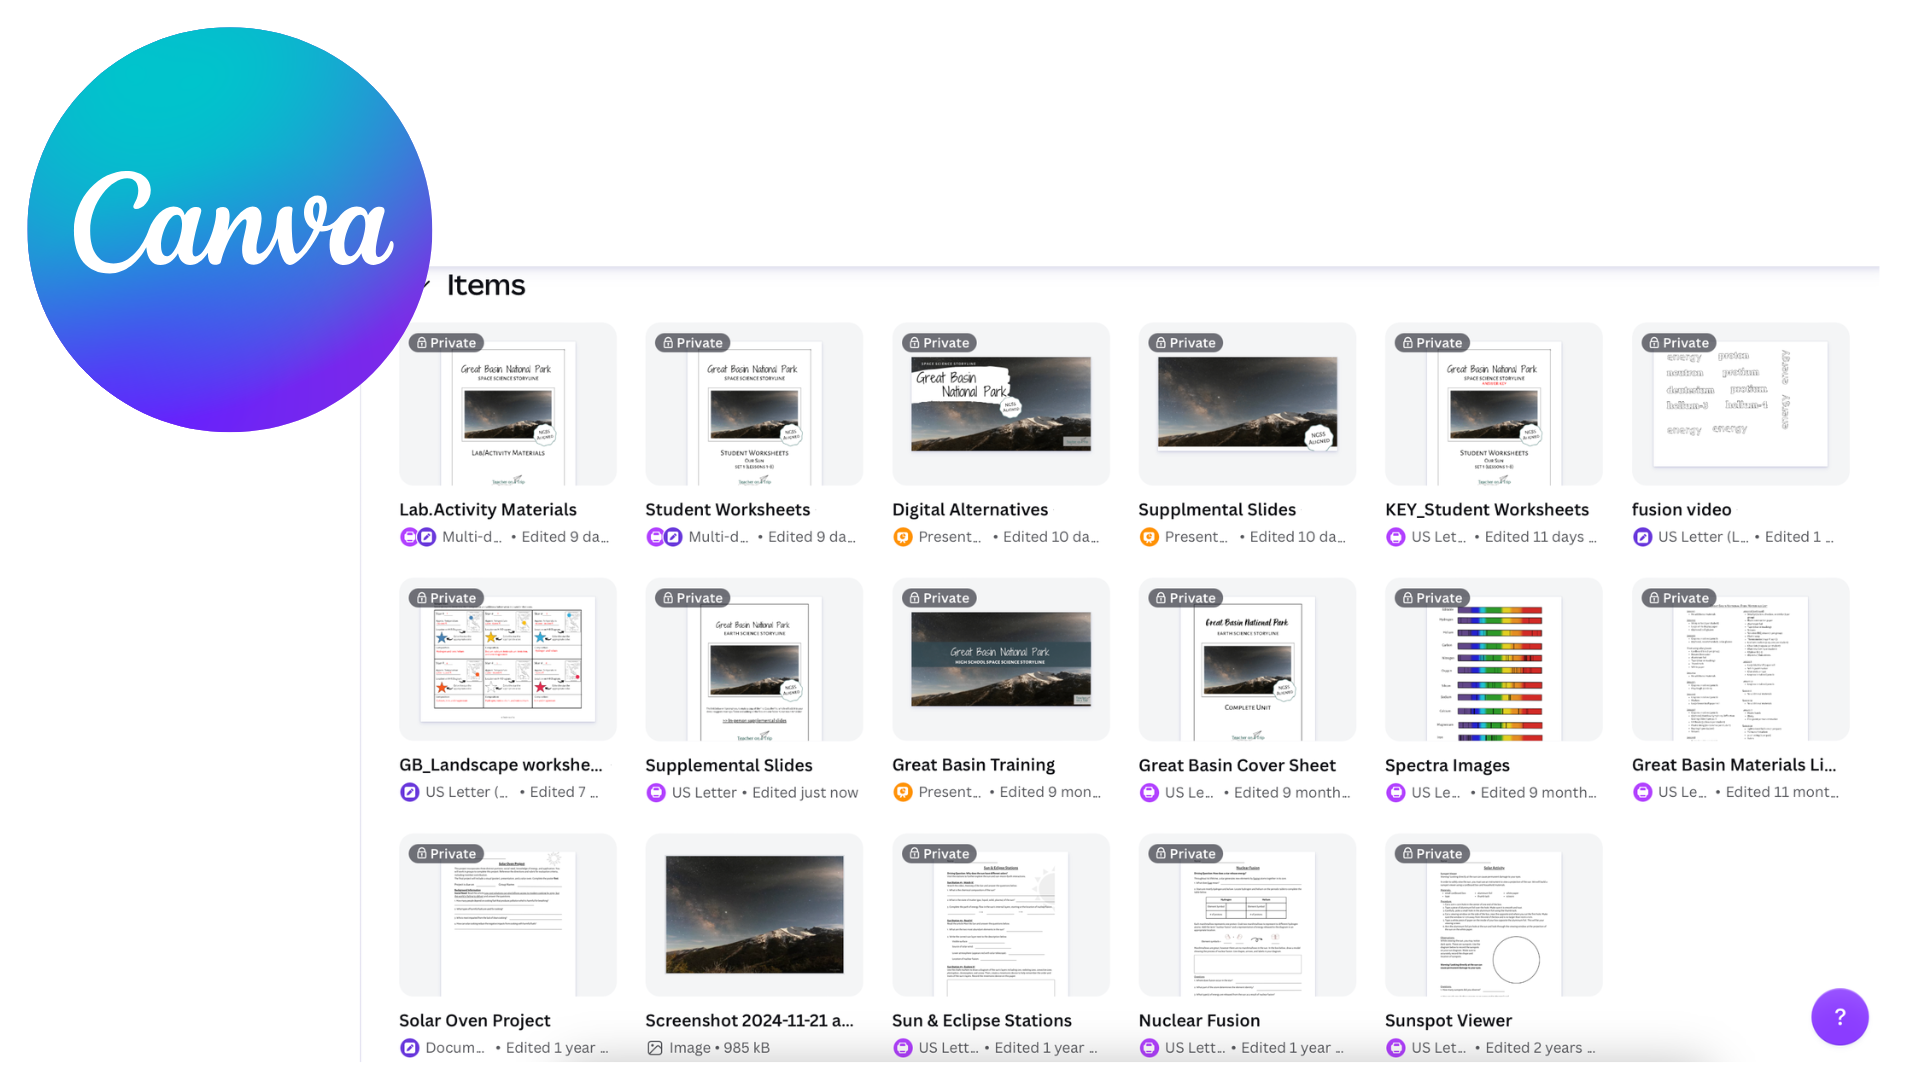1920x1080 pixels.
Task: Open the GB_Landscape worksheet thumbnail
Action: coord(508,659)
